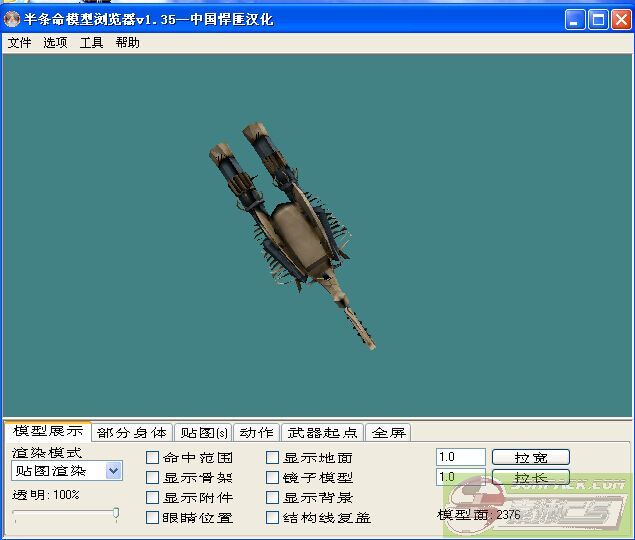Viewport: 635px width, 540px height.
Task: Adjust the 透明 transparency slider
Action: [x=116, y=514]
